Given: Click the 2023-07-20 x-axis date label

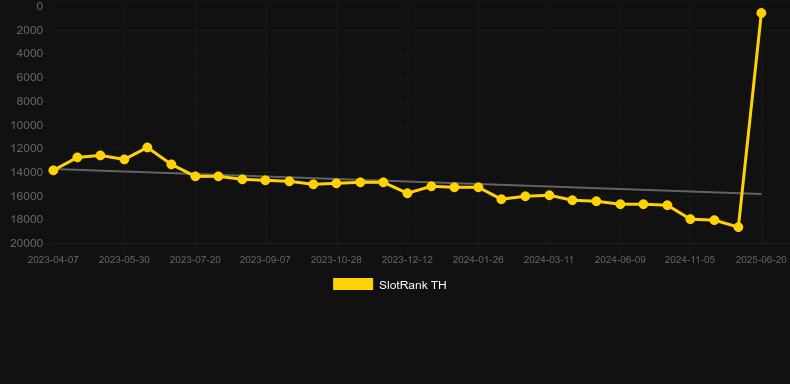Looking at the screenshot, I should click(x=195, y=260).
